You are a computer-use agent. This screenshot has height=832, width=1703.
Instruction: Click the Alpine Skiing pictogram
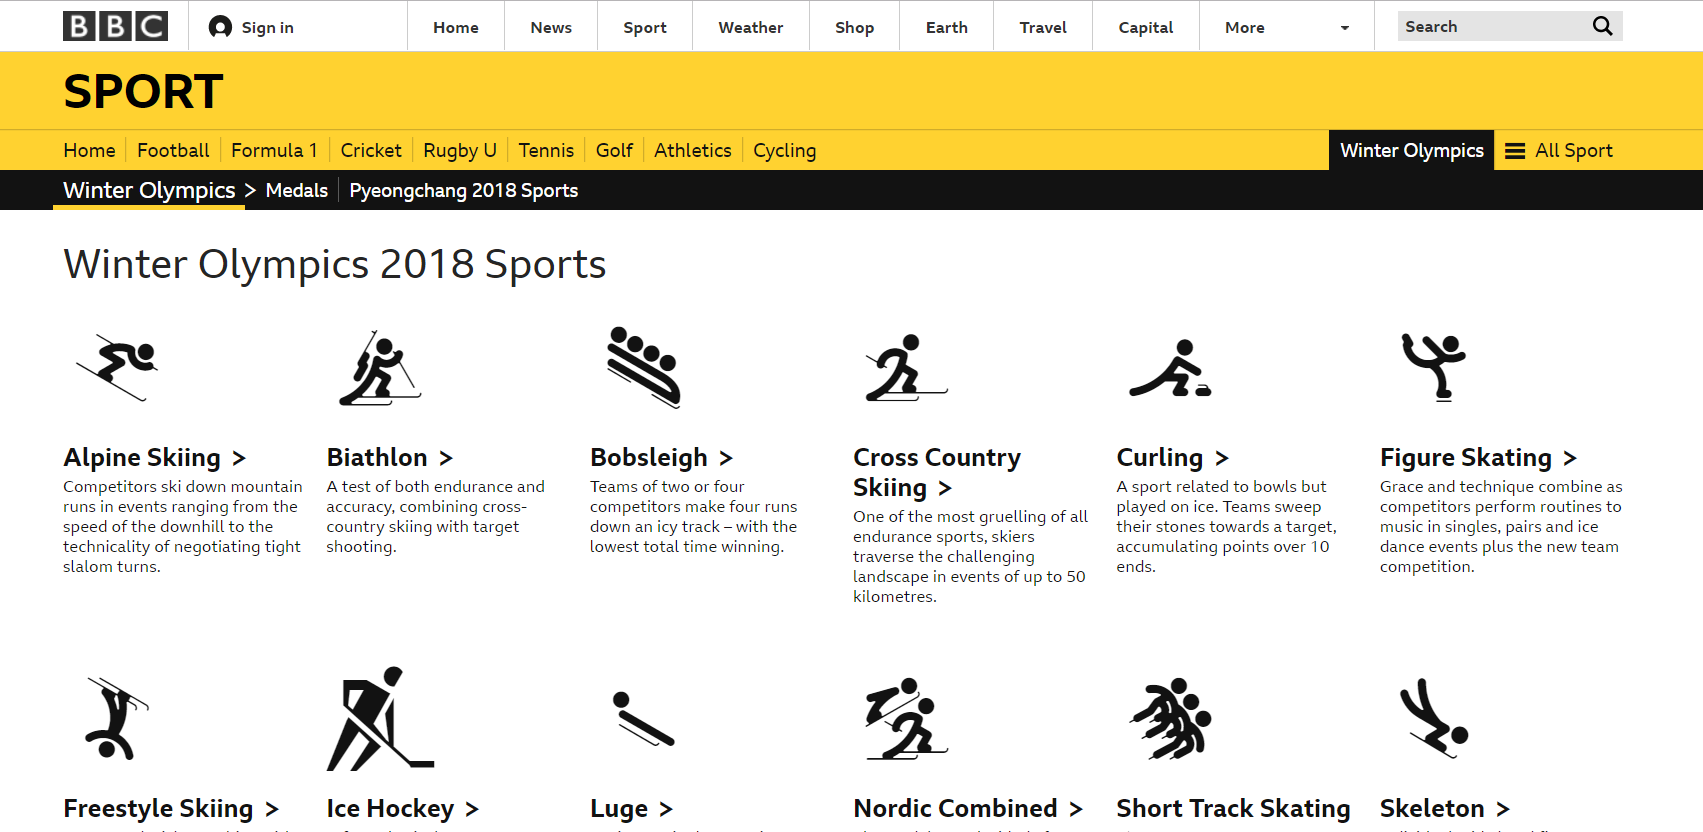click(118, 367)
